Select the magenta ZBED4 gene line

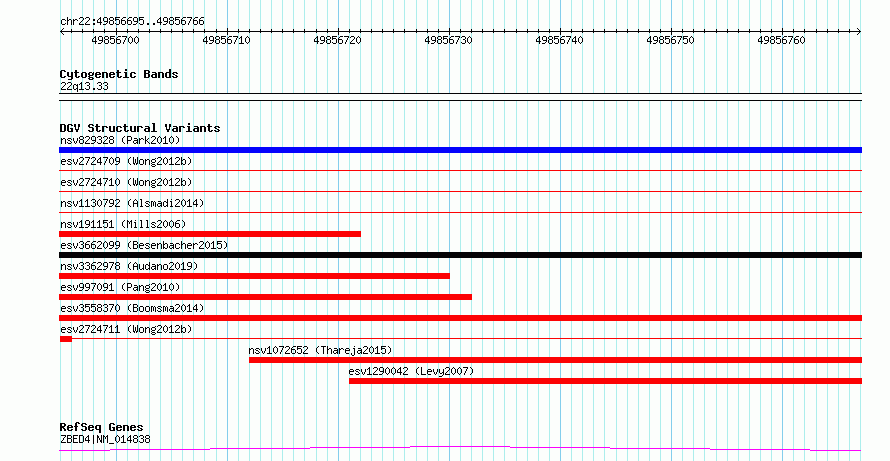click(460, 449)
